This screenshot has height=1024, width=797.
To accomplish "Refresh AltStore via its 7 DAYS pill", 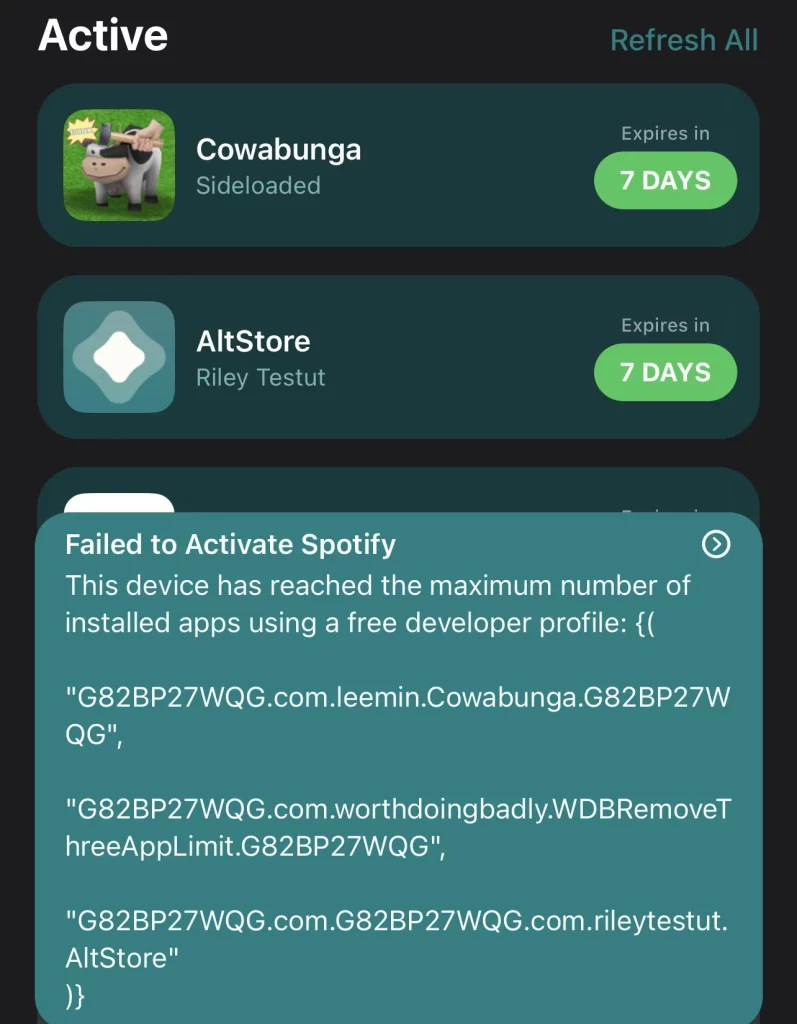I will (x=665, y=372).
